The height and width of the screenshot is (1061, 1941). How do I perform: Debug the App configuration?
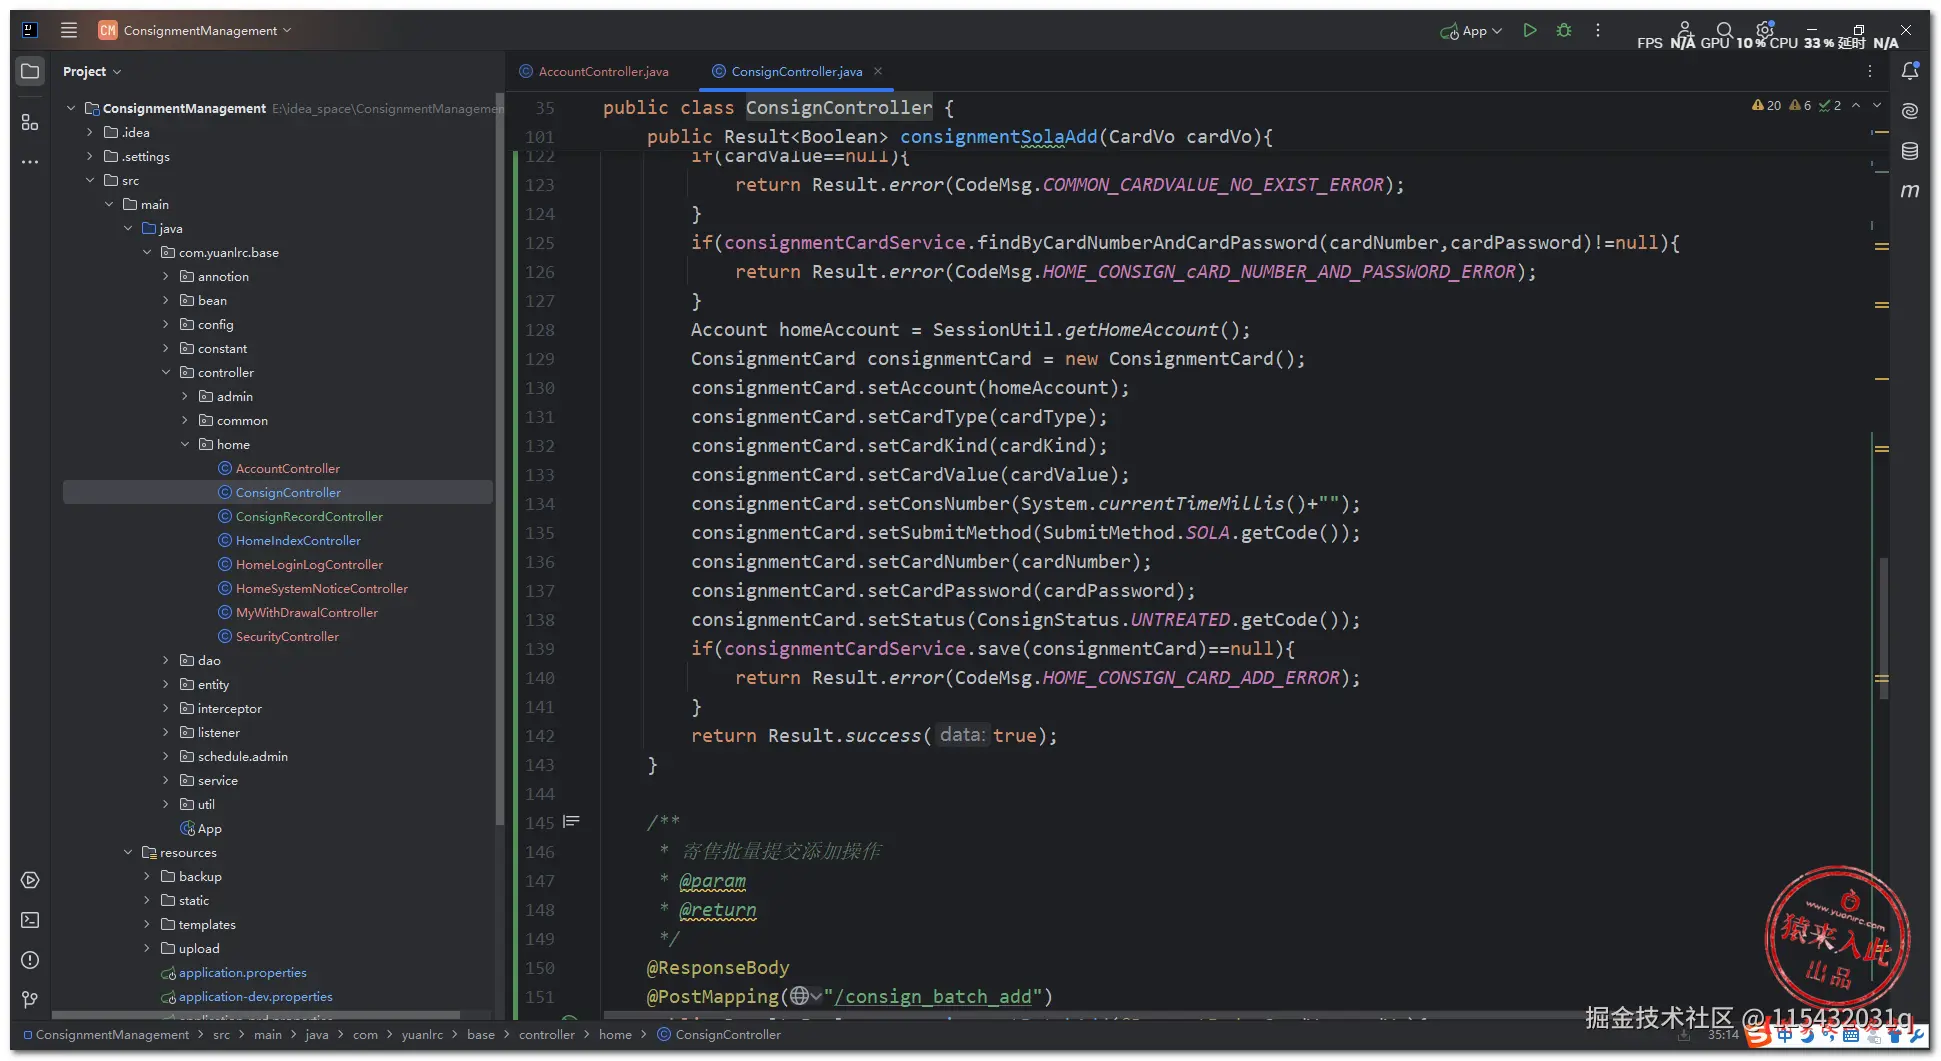(x=1564, y=30)
